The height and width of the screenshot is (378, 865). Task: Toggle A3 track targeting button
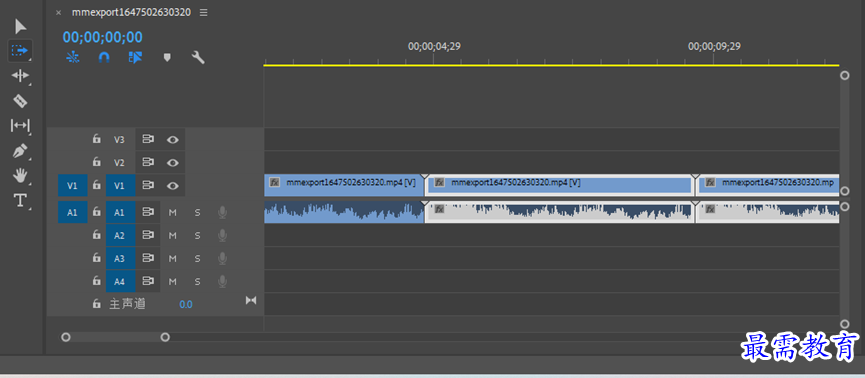[x=120, y=259]
